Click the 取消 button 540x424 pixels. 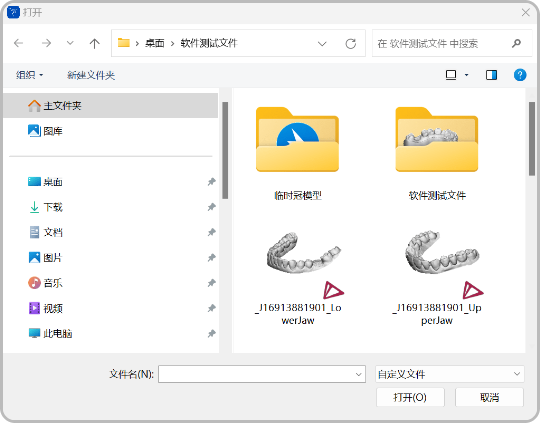(x=489, y=397)
